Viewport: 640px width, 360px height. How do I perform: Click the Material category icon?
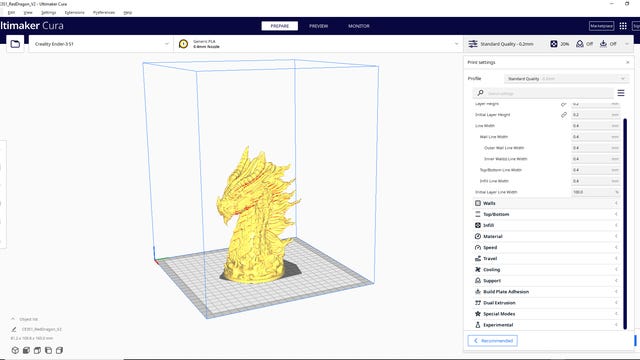(x=478, y=236)
